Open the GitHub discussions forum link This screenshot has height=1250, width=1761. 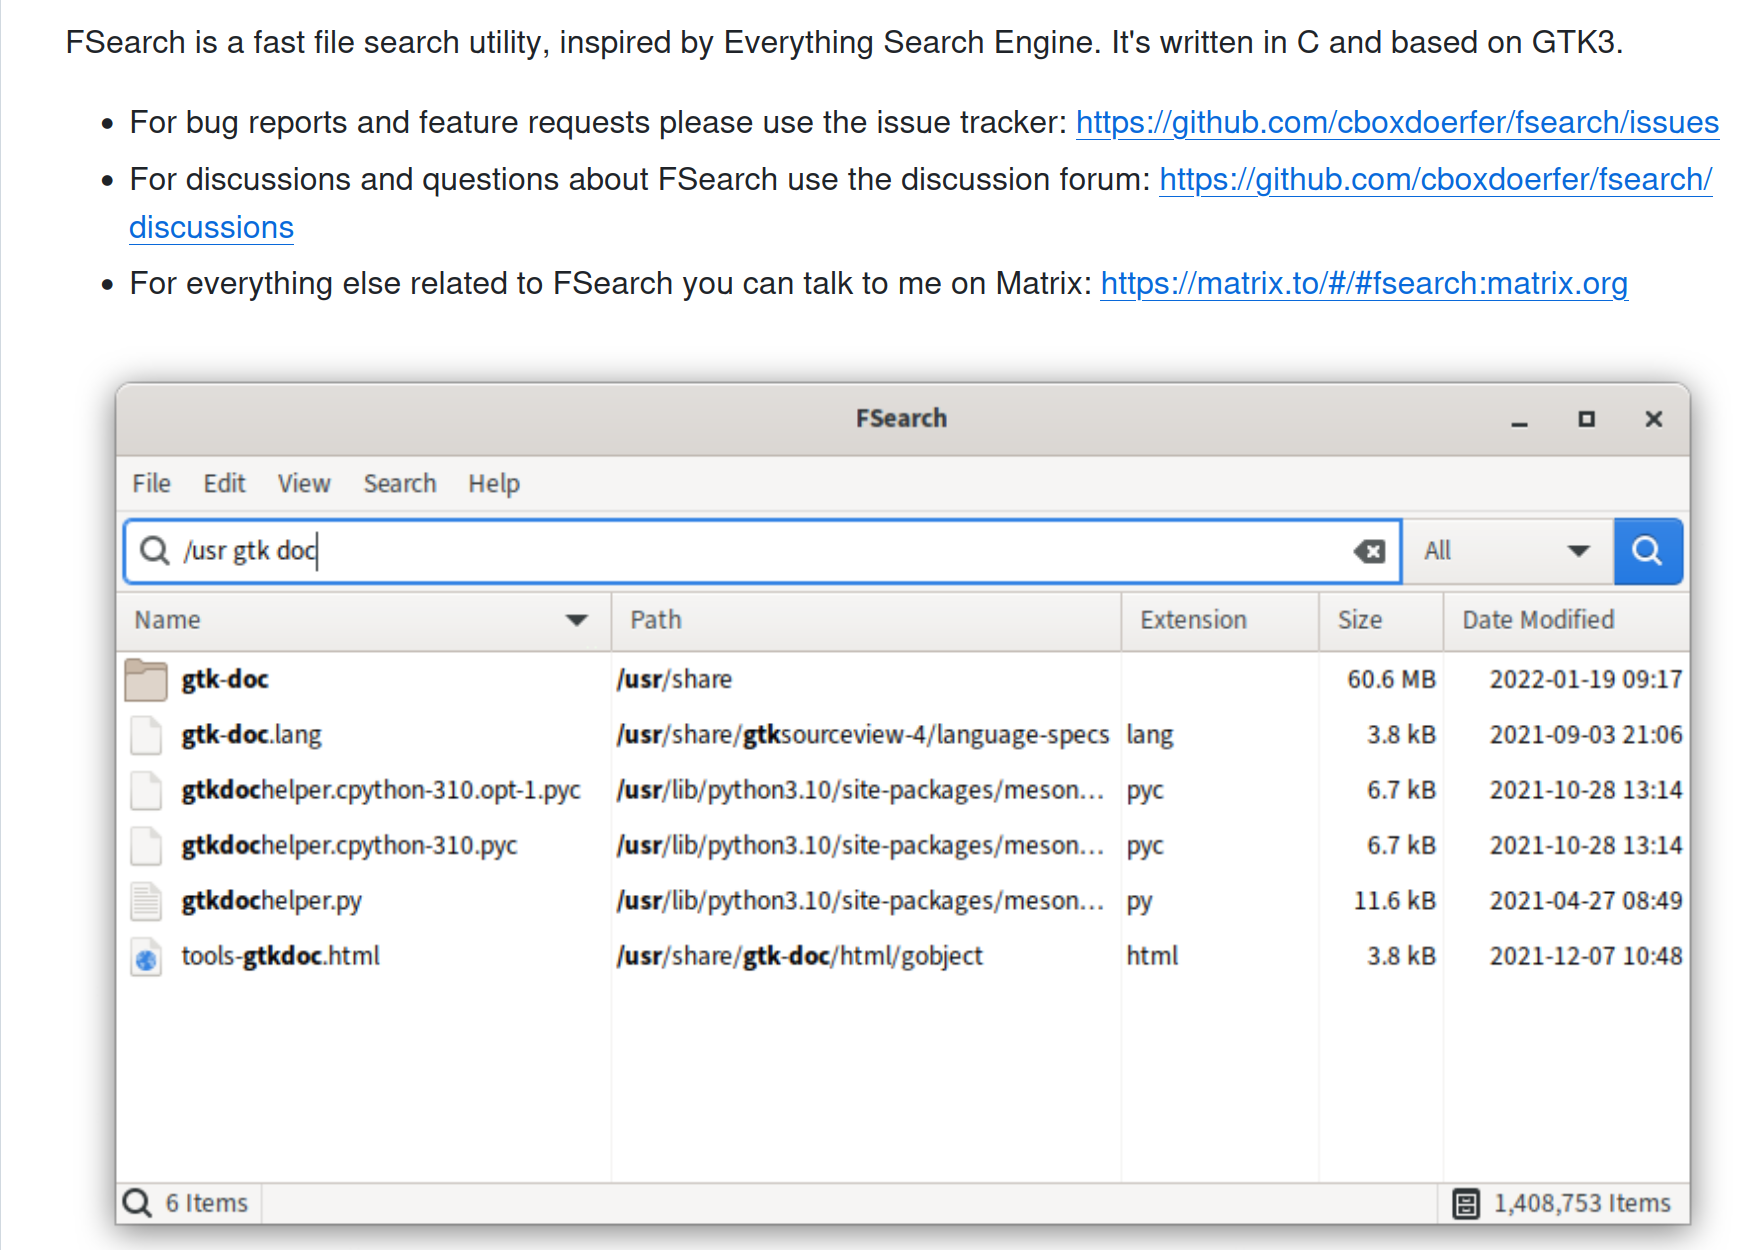[1435, 180]
